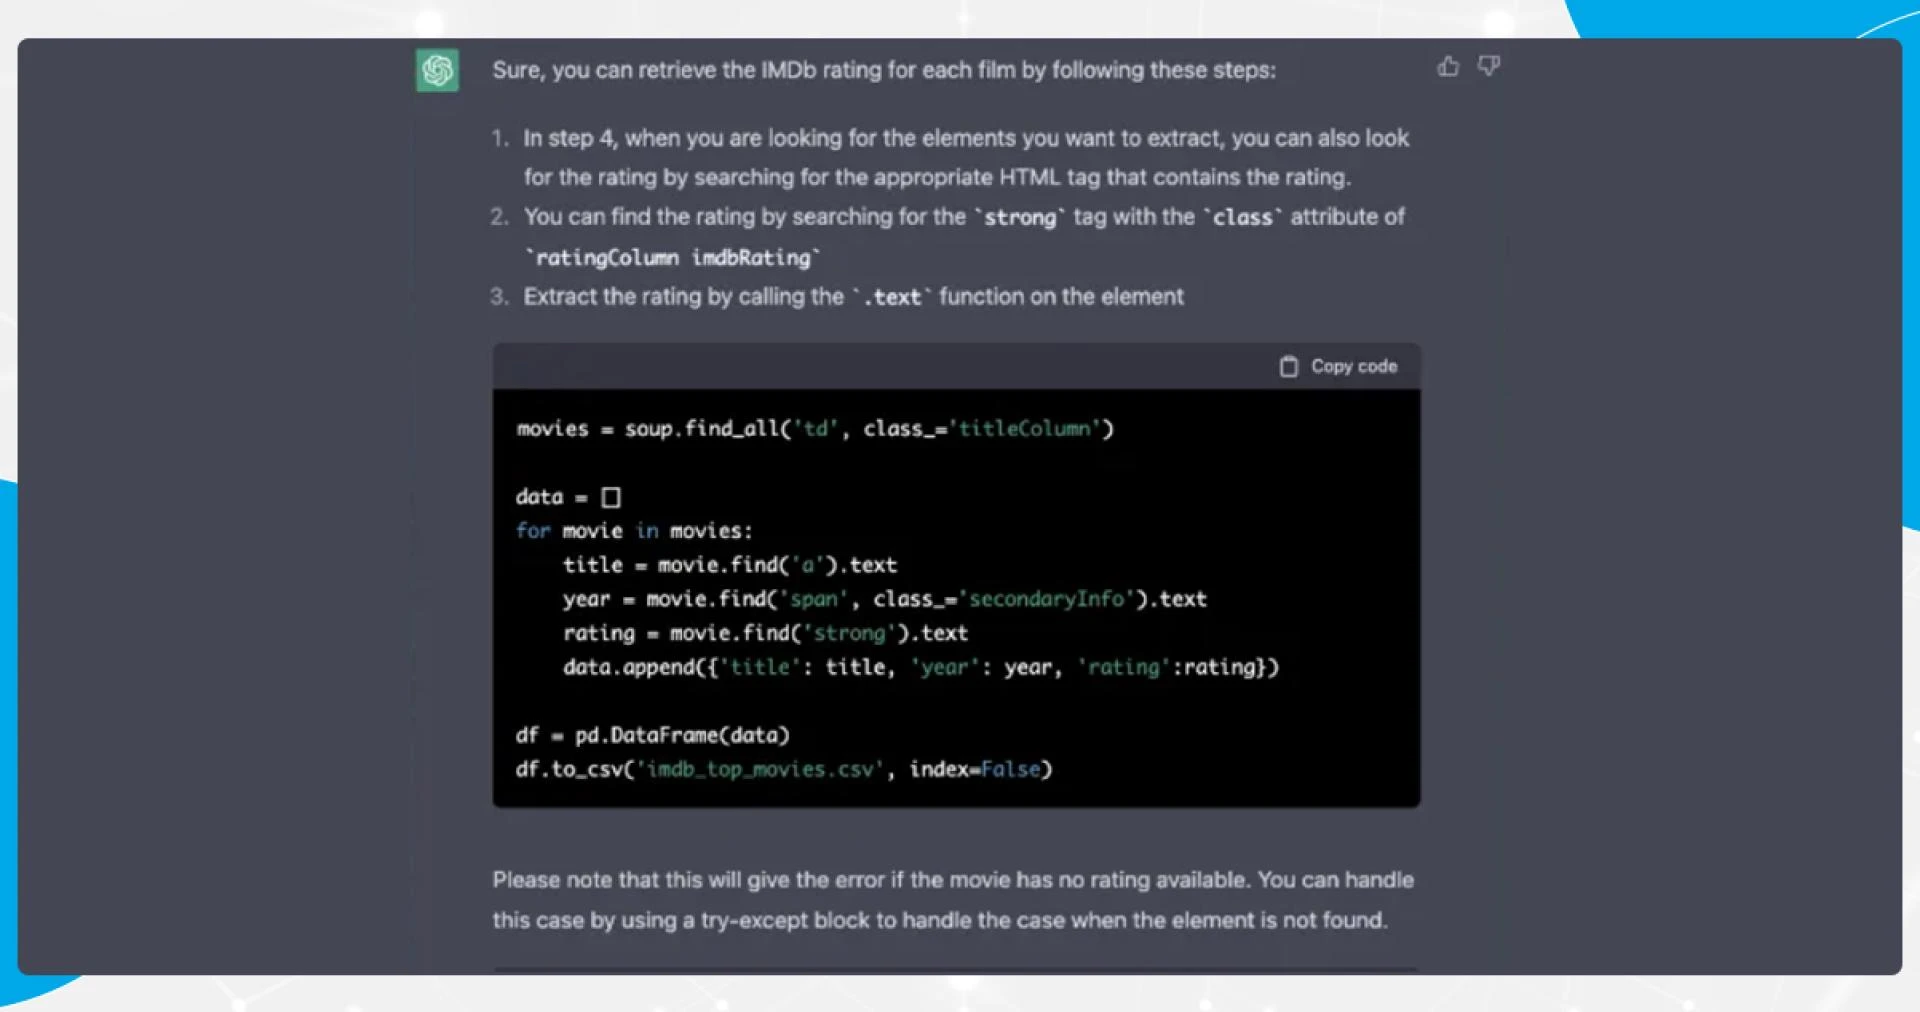
Task: Click the clipboard icon beside Copy code
Action: [x=1289, y=367]
